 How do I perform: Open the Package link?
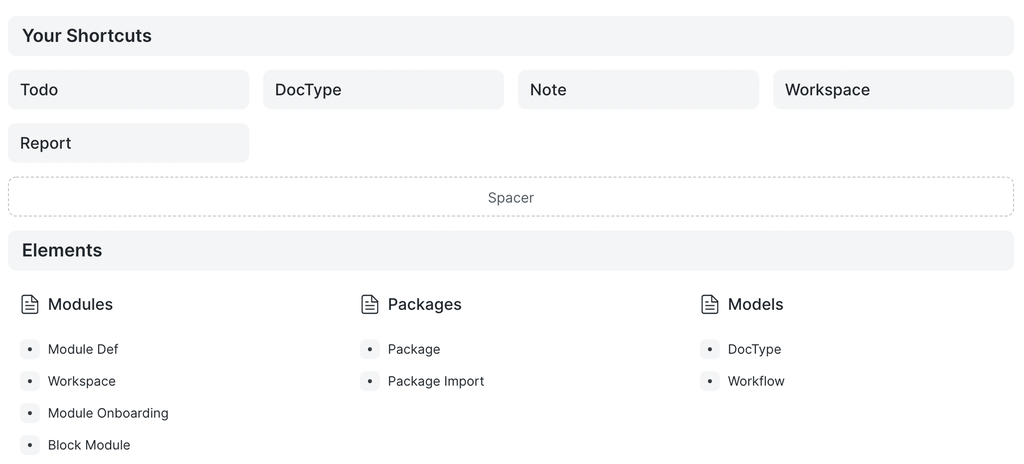(x=414, y=349)
